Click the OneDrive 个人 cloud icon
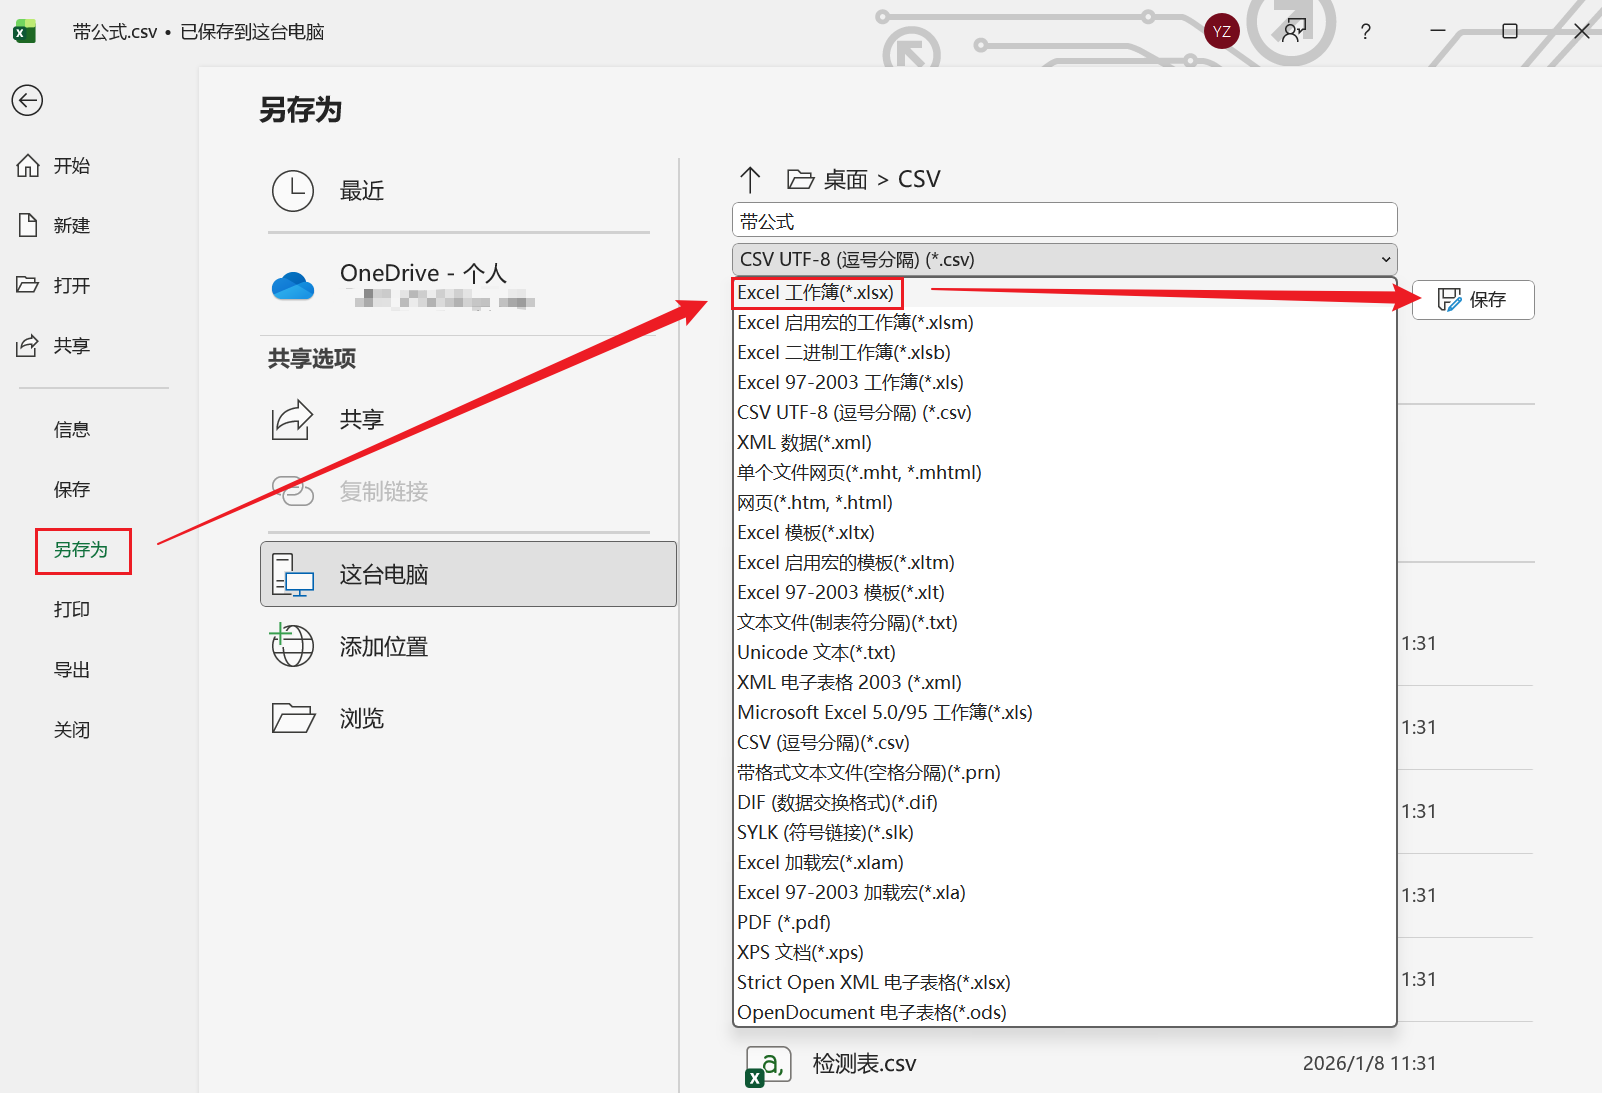Image resolution: width=1602 pixels, height=1093 pixels. [x=293, y=285]
